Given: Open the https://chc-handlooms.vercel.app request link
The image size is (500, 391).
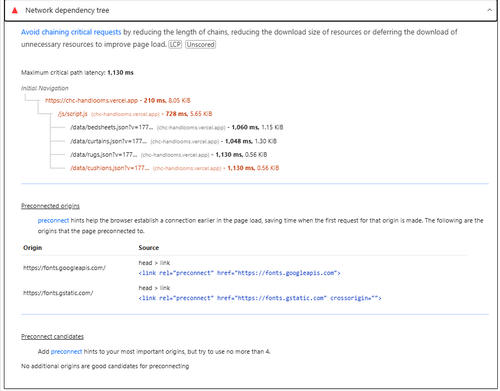Looking at the screenshot, I should coord(91,100).
